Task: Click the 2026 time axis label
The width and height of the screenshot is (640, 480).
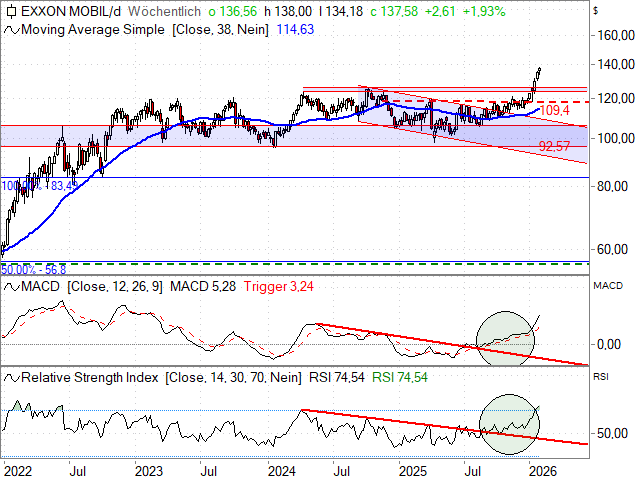Action: tap(543, 472)
